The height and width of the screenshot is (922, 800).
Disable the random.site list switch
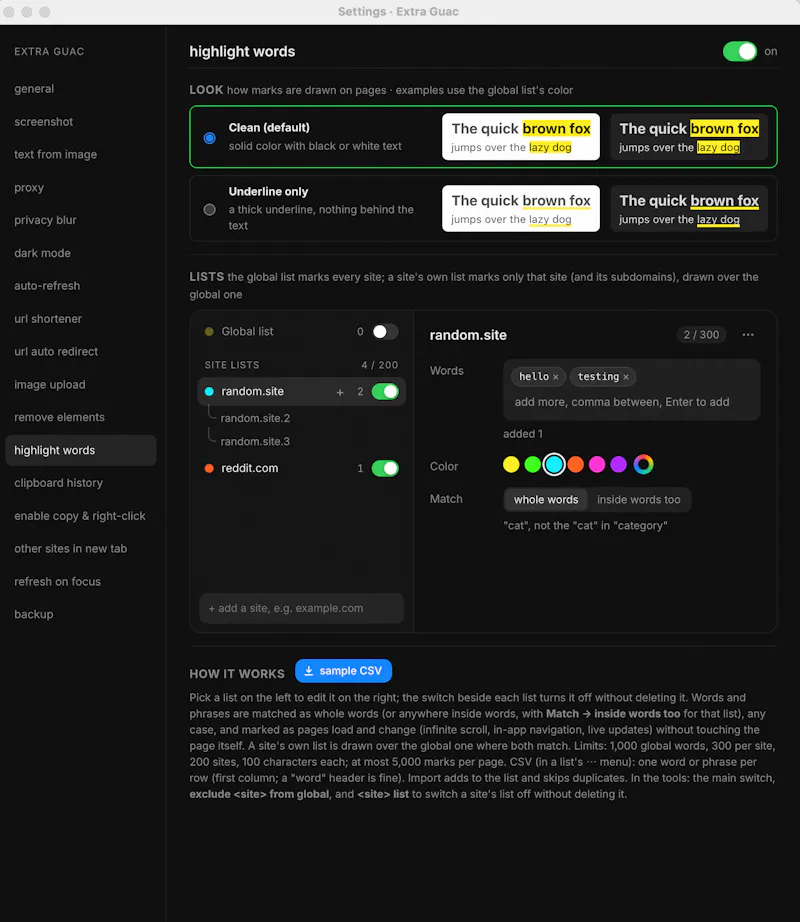(385, 392)
